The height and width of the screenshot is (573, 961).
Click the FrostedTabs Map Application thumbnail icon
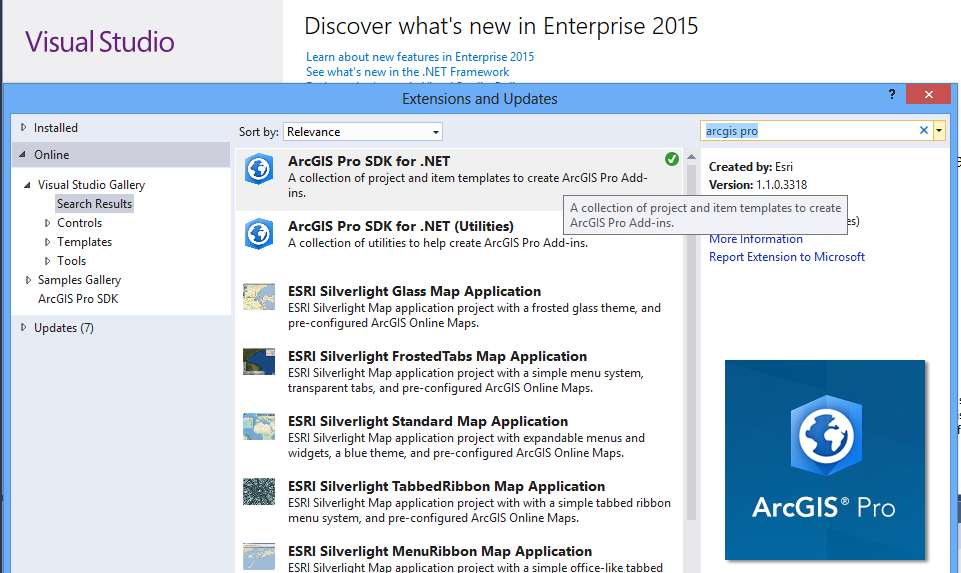259,361
